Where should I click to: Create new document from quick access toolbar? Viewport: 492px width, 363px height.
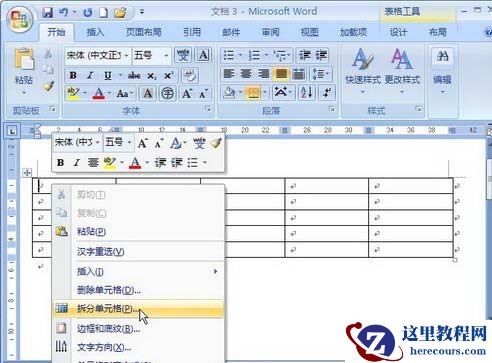pyautogui.click(x=104, y=13)
